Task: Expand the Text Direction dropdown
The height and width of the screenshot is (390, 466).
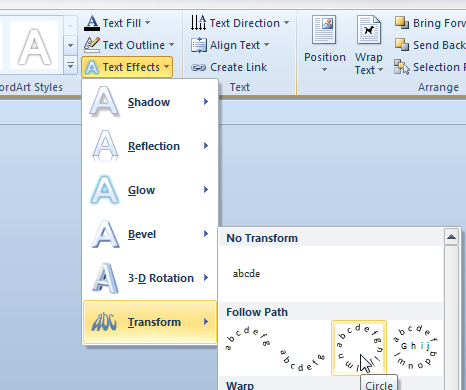Action: point(287,23)
